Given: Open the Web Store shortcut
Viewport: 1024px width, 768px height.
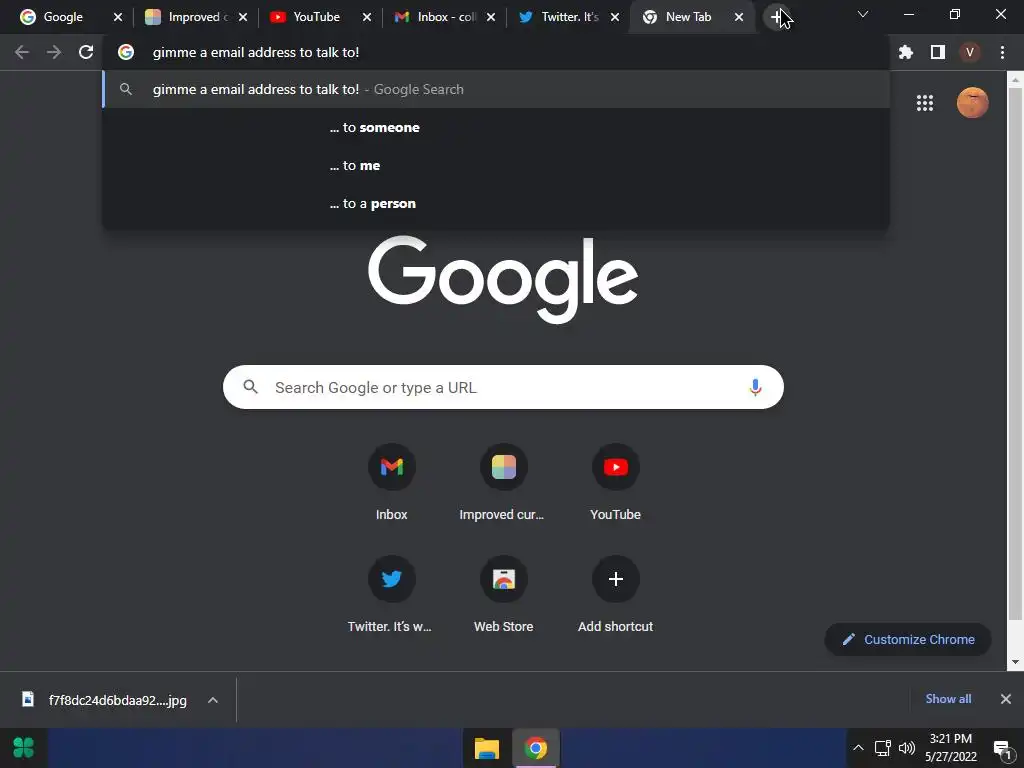Looking at the screenshot, I should pos(503,594).
